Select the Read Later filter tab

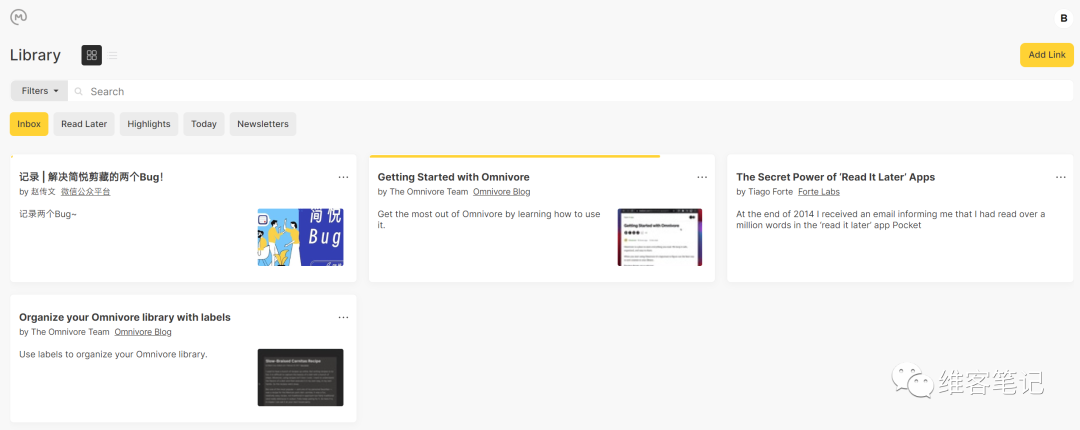point(84,124)
